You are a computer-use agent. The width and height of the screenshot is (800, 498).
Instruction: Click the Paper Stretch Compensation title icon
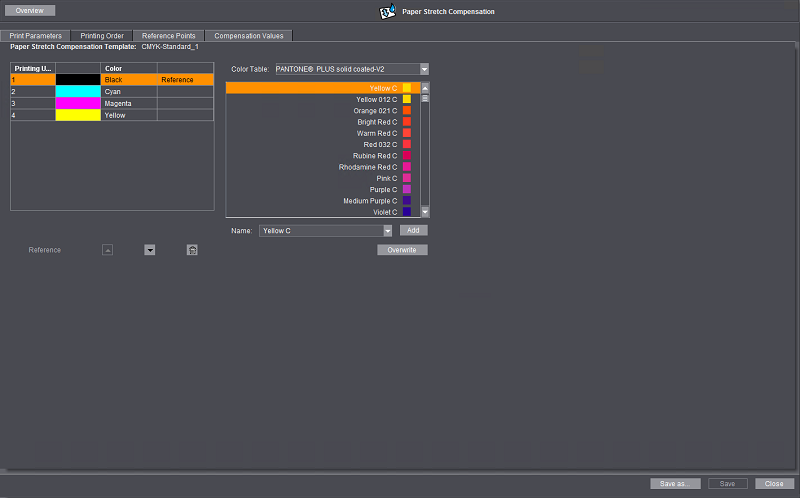click(388, 12)
